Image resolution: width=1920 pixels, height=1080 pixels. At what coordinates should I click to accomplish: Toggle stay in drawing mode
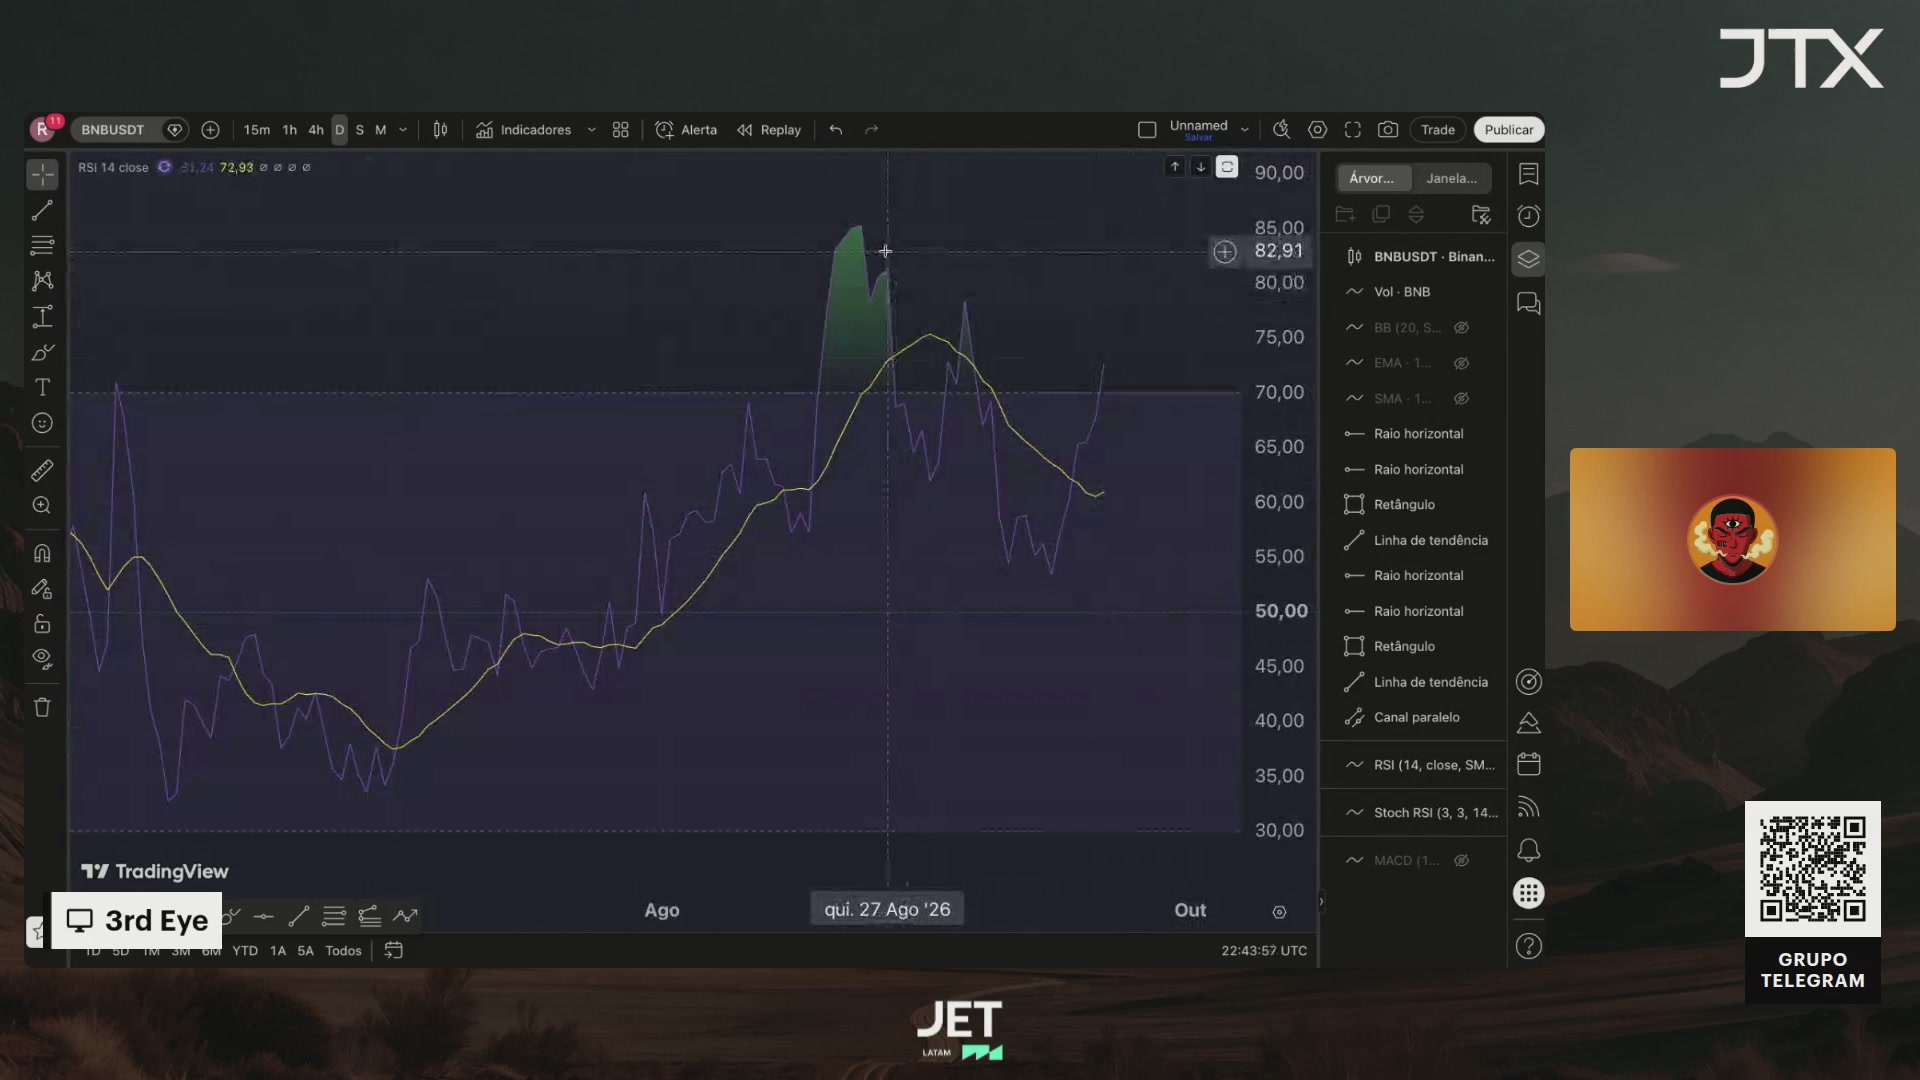[42, 589]
